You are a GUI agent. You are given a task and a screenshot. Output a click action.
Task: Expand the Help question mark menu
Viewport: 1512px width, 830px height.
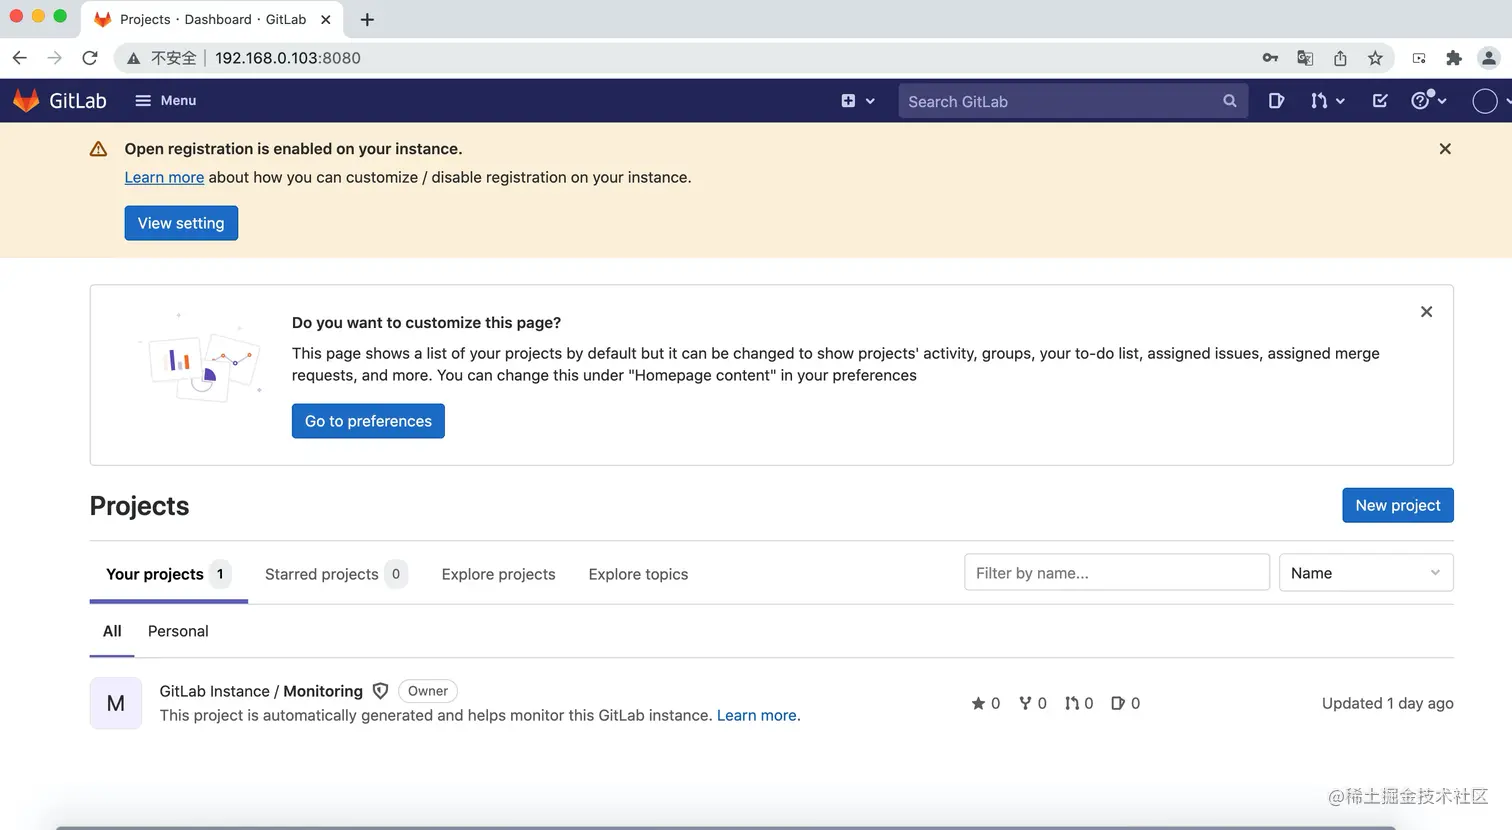click(1429, 101)
